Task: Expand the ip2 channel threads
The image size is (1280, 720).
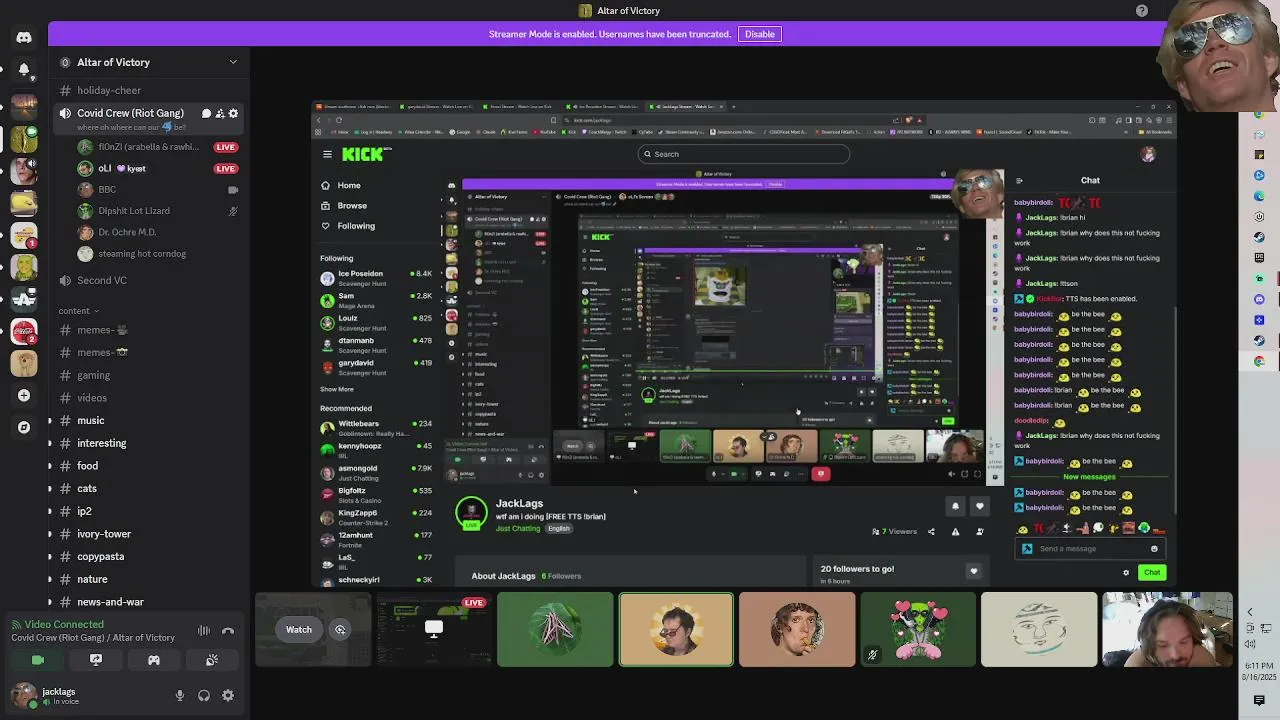Action: (50, 511)
